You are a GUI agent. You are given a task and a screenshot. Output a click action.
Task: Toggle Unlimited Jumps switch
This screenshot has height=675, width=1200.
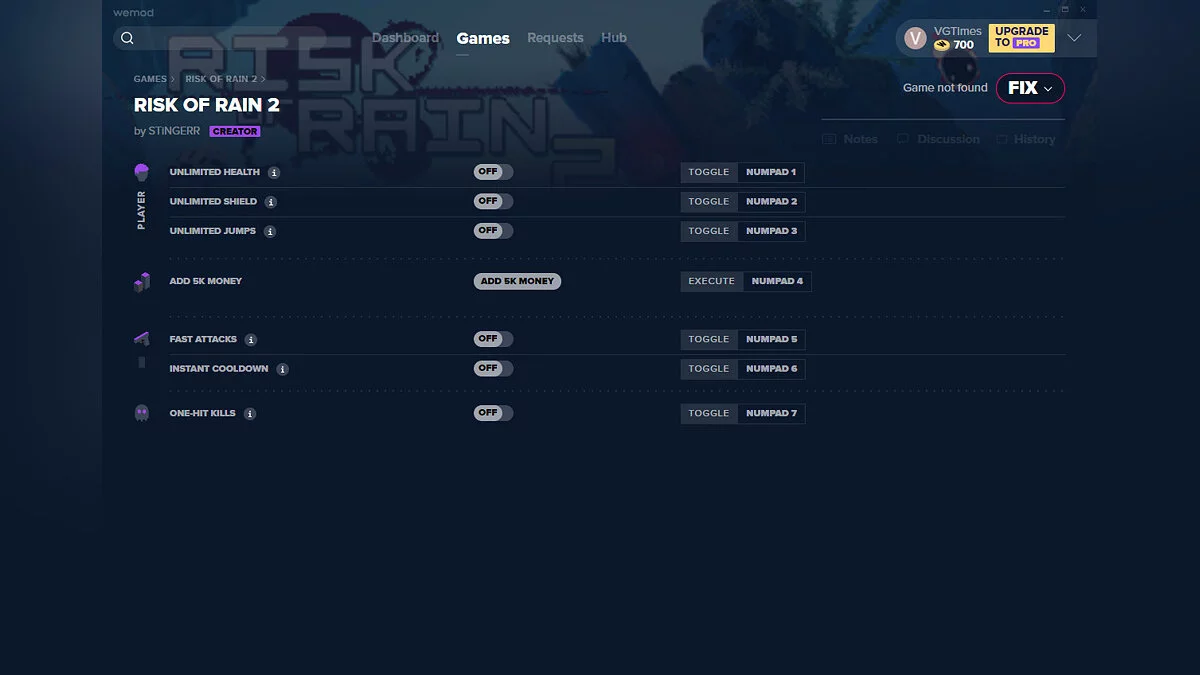[493, 231]
